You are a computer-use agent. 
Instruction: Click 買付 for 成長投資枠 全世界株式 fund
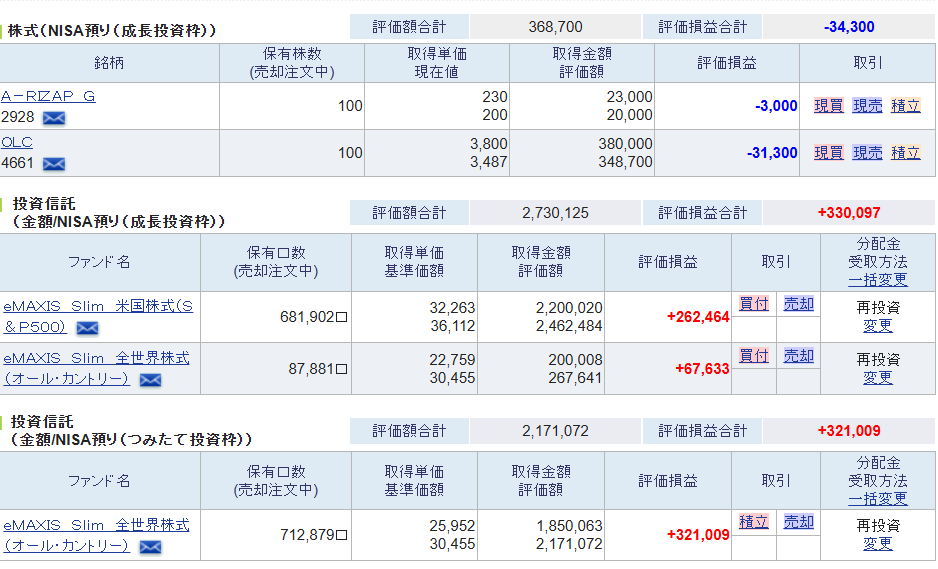coord(754,356)
